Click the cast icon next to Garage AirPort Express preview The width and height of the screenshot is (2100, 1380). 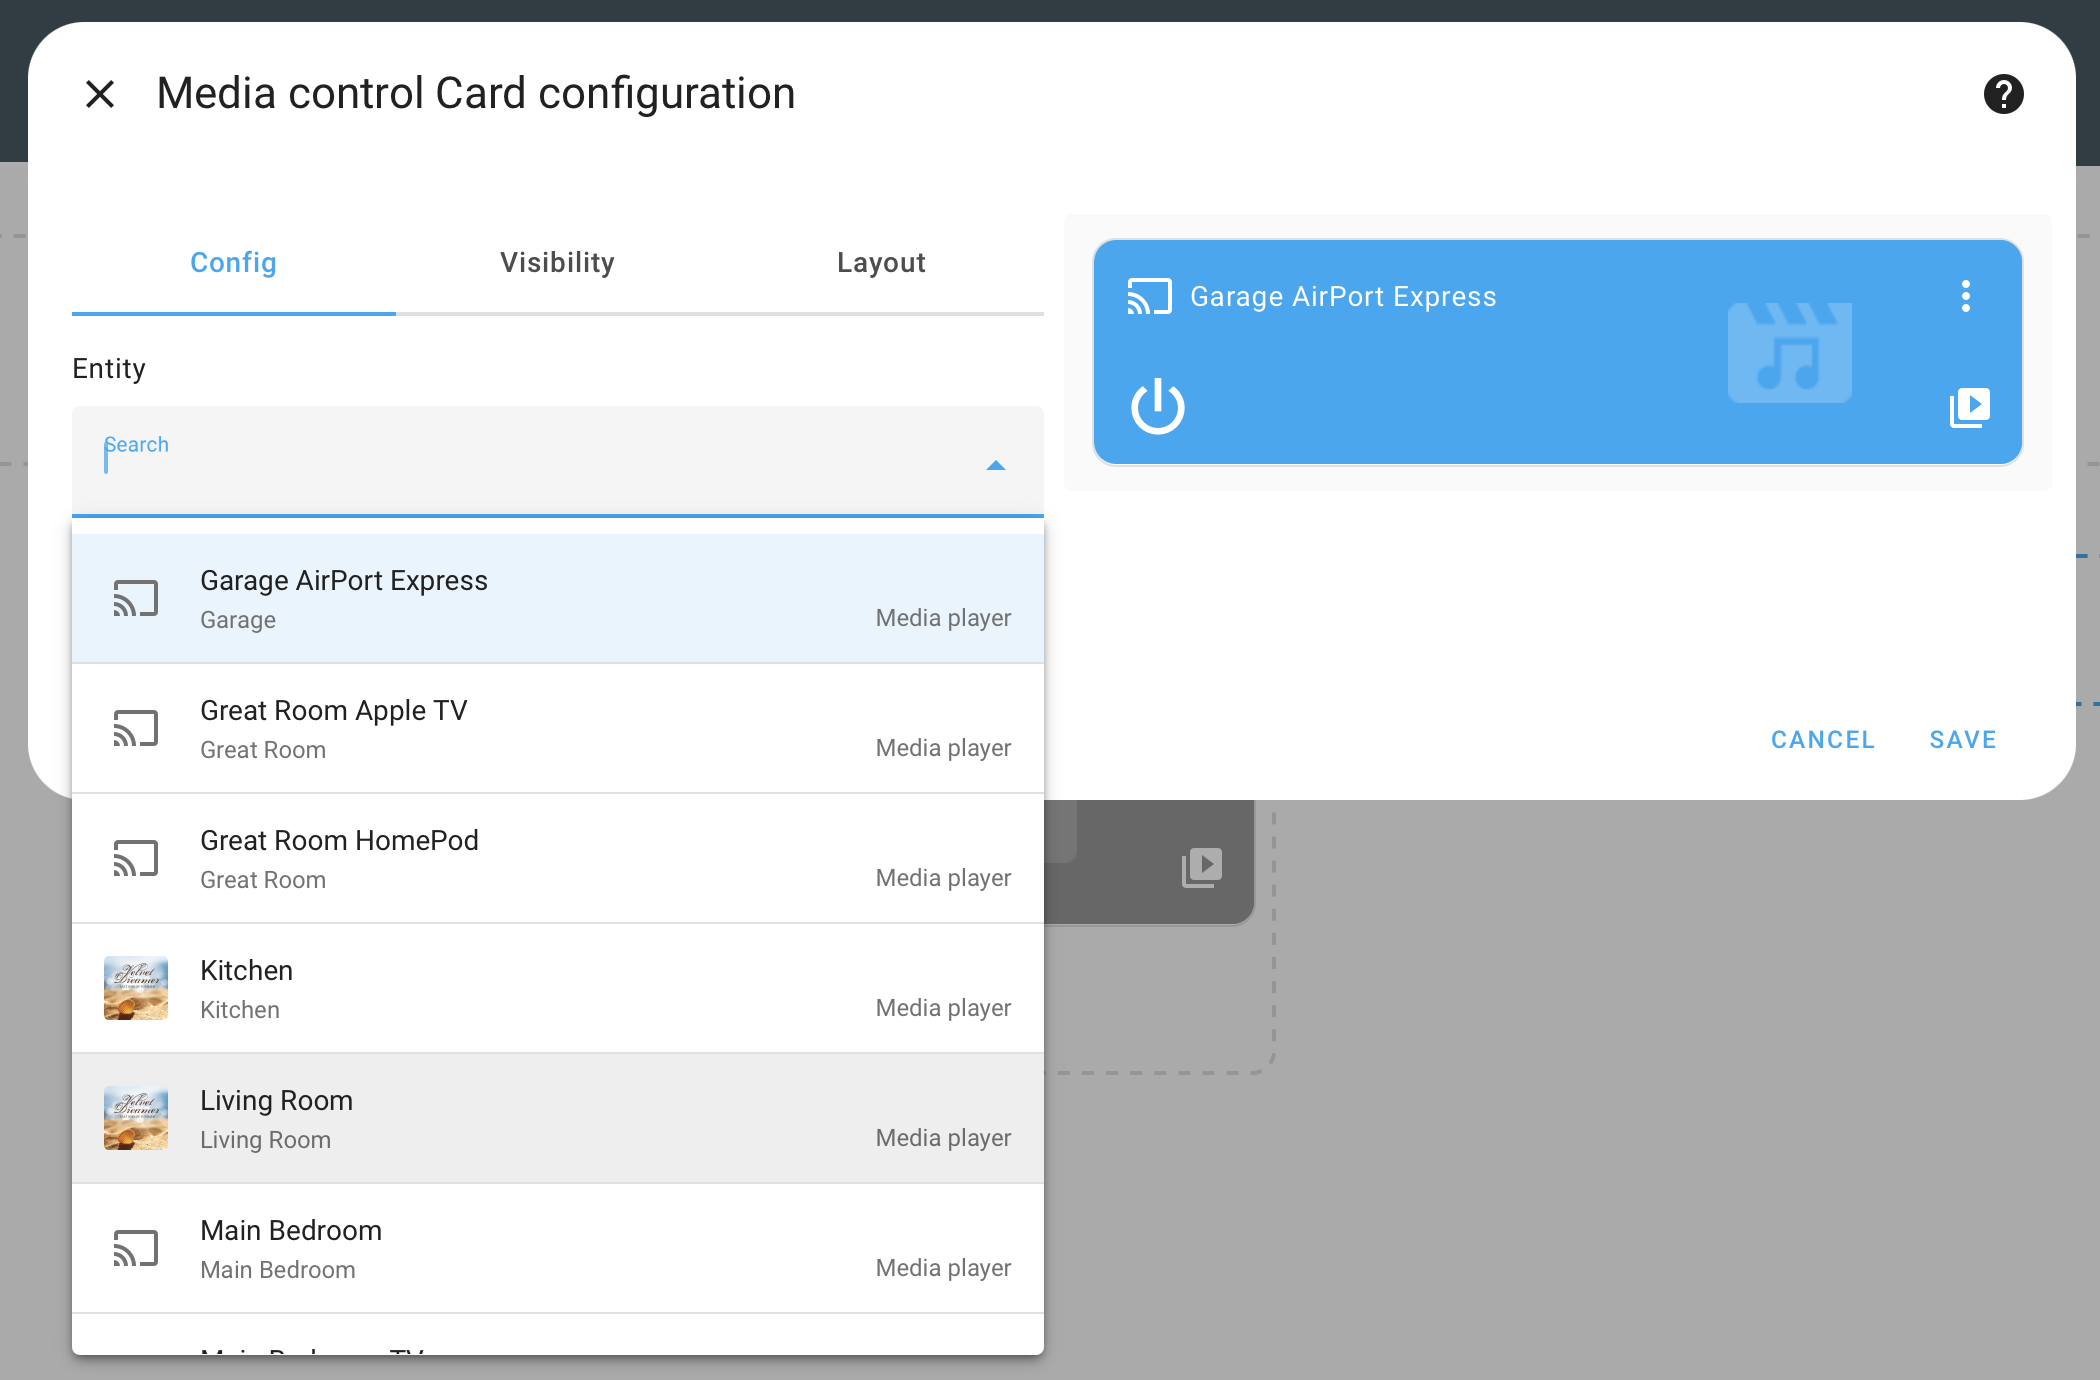pos(1149,296)
